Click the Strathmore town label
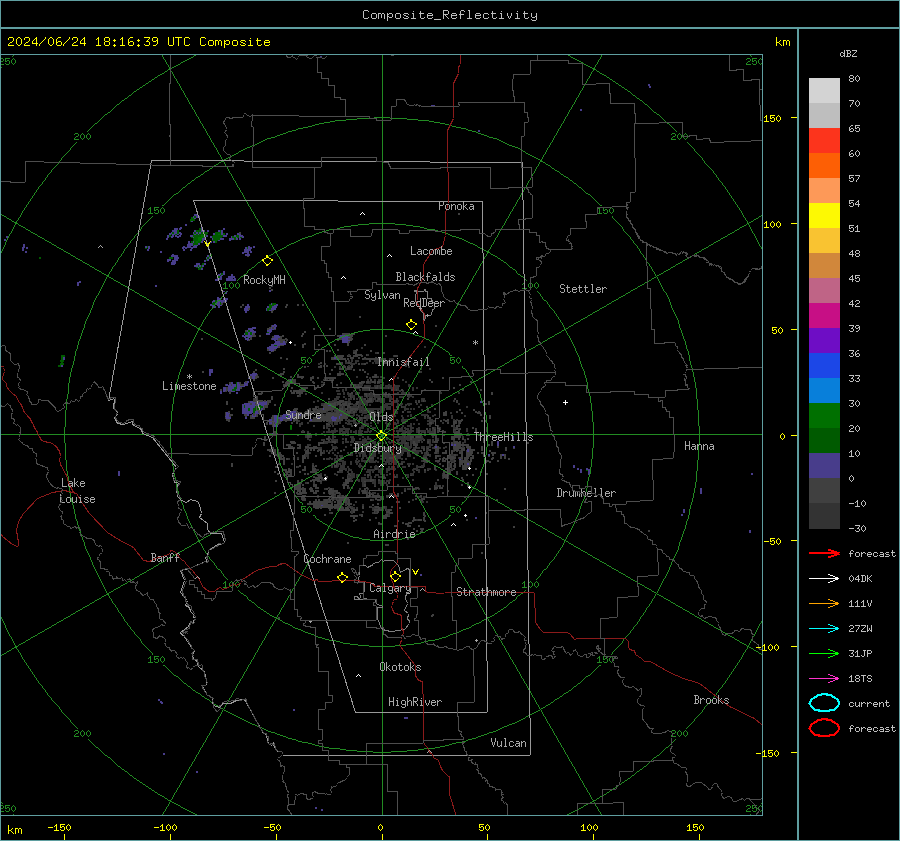 point(486,592)
